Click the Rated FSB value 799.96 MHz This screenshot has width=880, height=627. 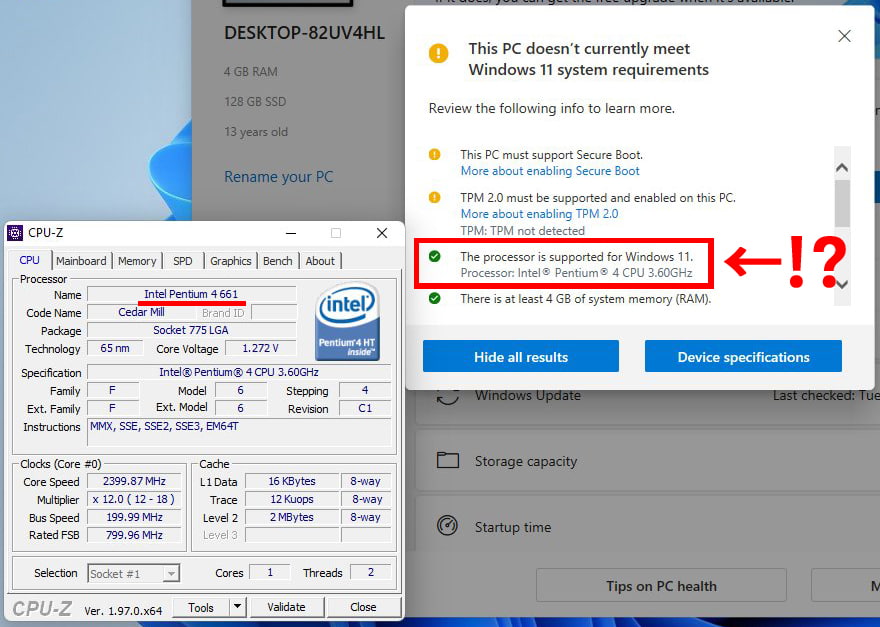[135, 535]
